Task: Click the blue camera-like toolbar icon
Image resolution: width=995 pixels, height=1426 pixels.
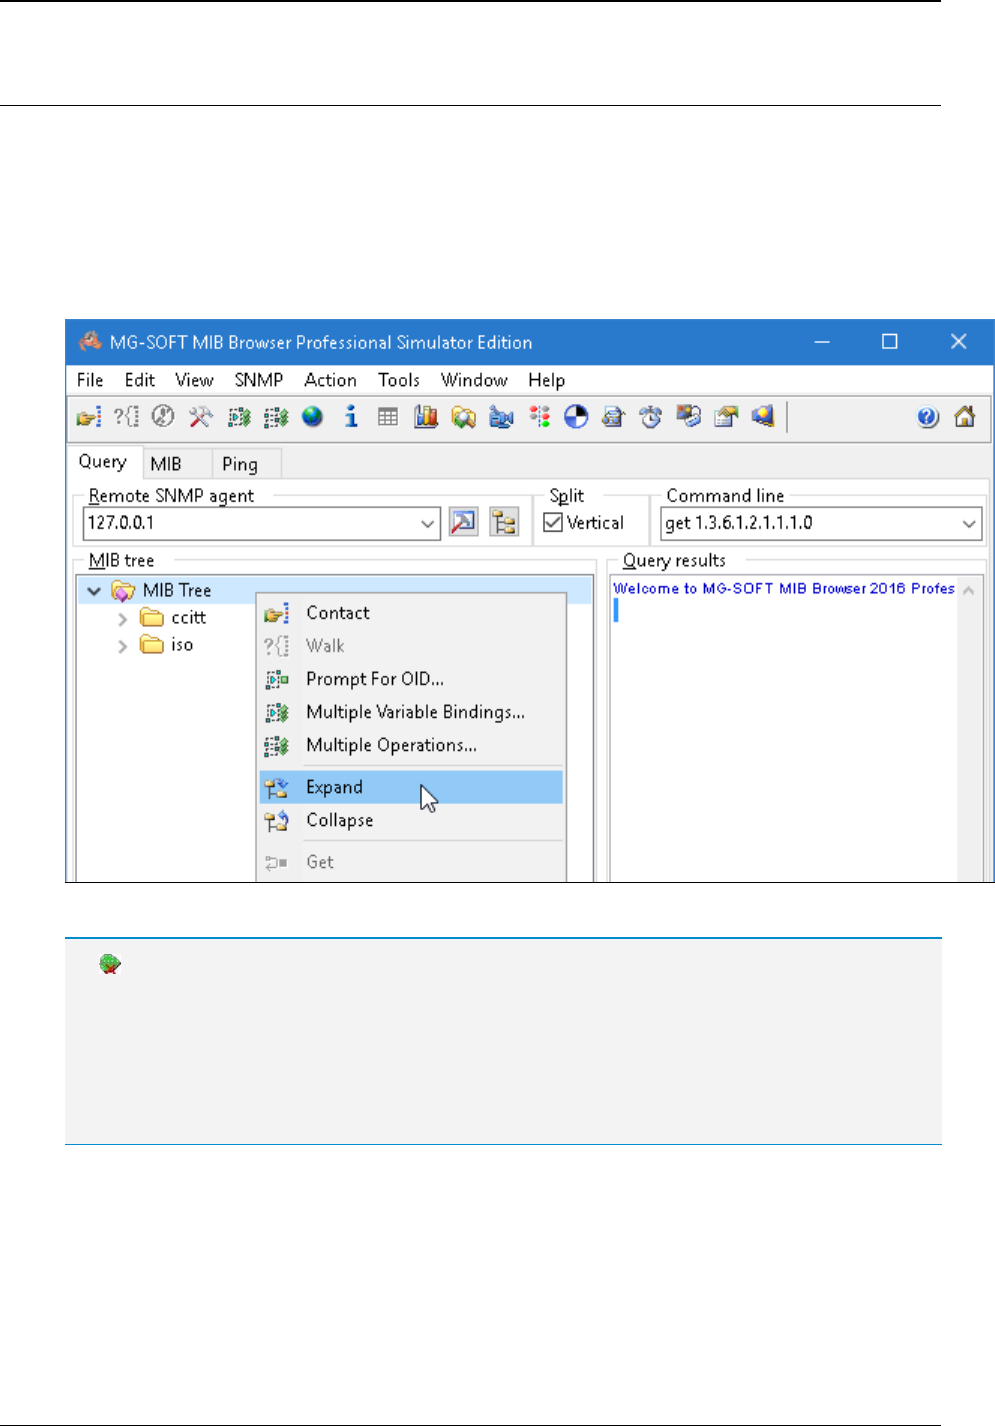Action: coord(501,417)
